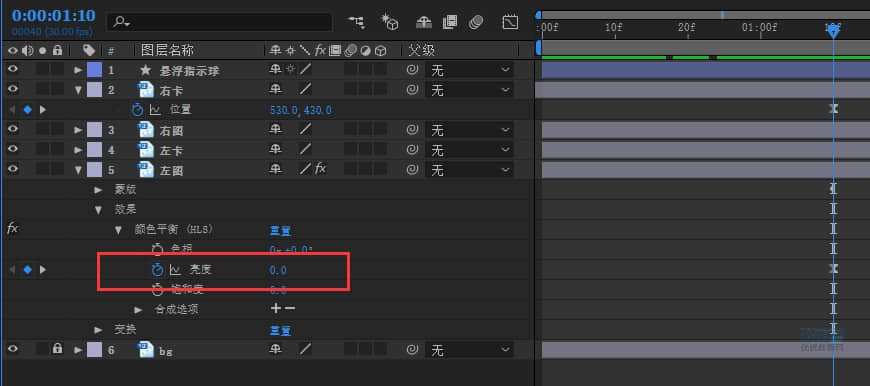Click the 重置 link next to 变换
Viewport: 870px width, 386px height.
click(280, 331)
